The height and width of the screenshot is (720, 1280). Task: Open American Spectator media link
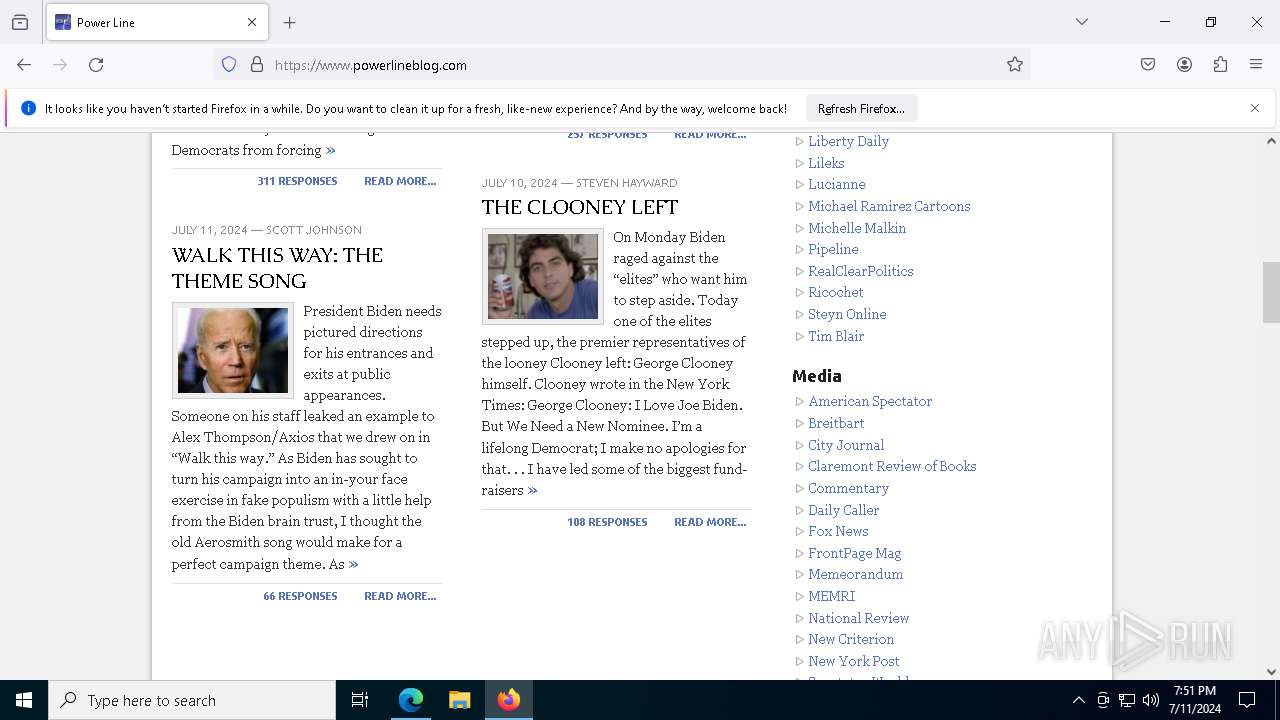[x=870, y=401]
